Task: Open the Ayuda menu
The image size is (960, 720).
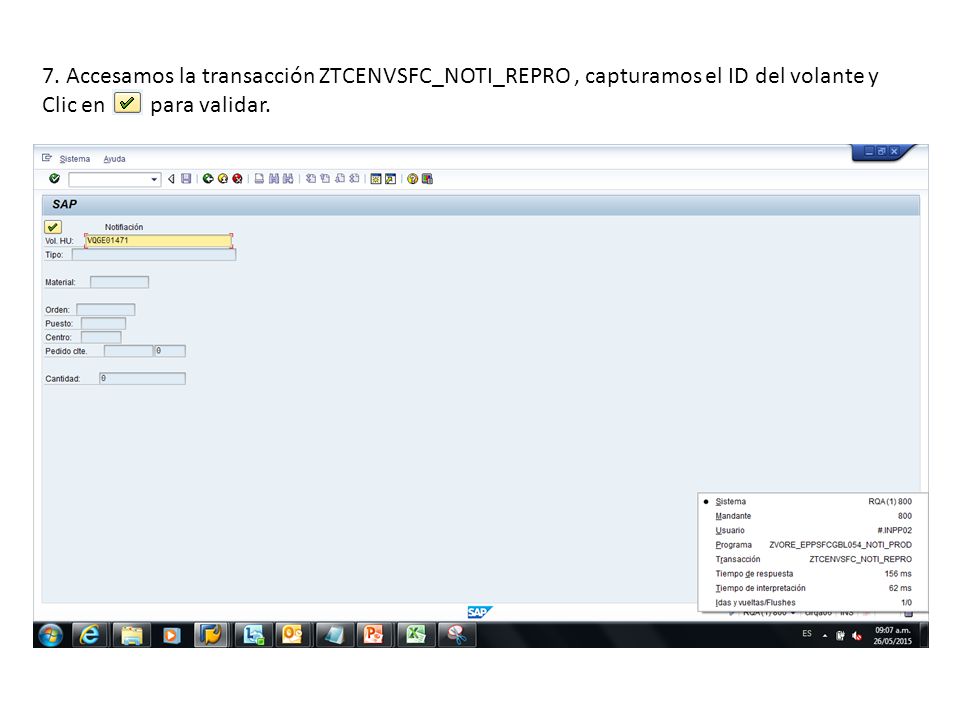Action: pyautogui.click(x=114, y=159)
